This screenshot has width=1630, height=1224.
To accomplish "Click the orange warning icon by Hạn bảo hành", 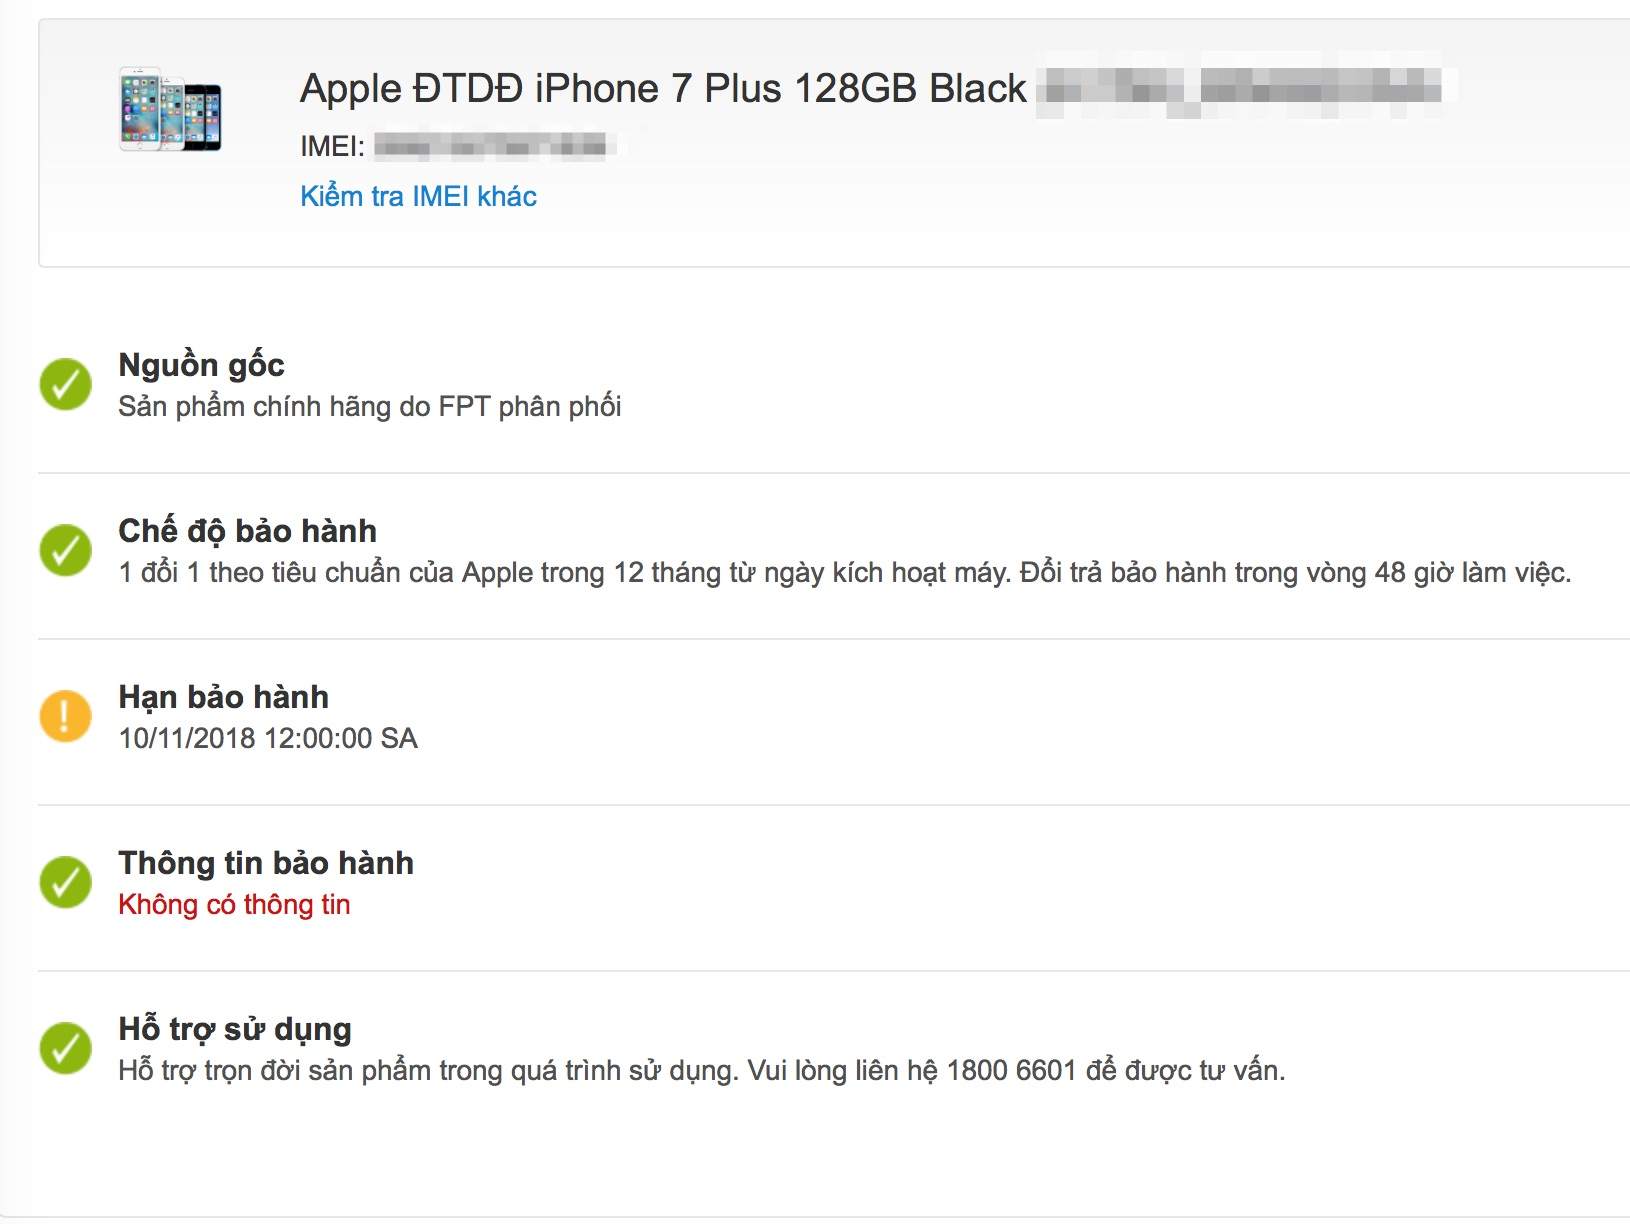I will coord(66,717).
